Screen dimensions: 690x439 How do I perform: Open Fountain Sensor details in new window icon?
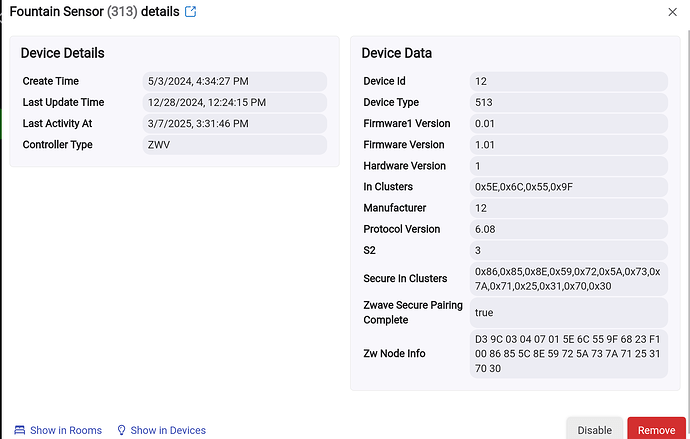191,12
